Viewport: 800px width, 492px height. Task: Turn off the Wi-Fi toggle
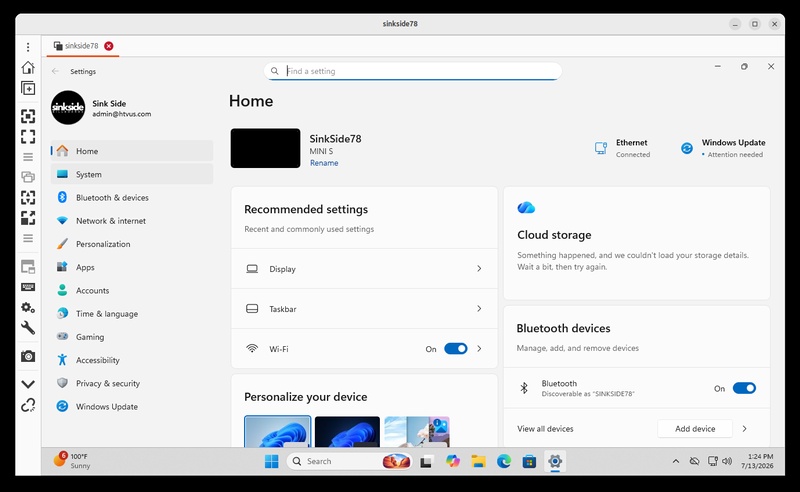[456, 349]
